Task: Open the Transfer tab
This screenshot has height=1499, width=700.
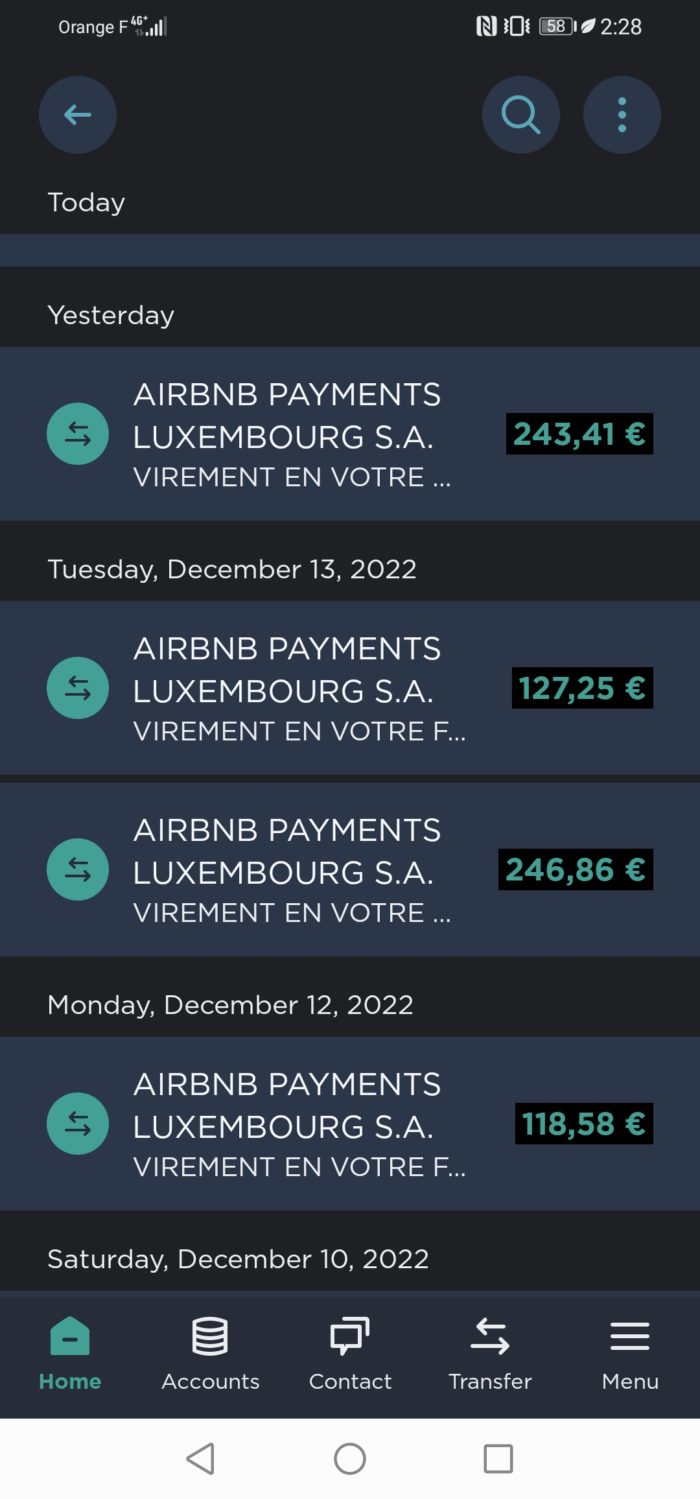Action: [490, 1354]
